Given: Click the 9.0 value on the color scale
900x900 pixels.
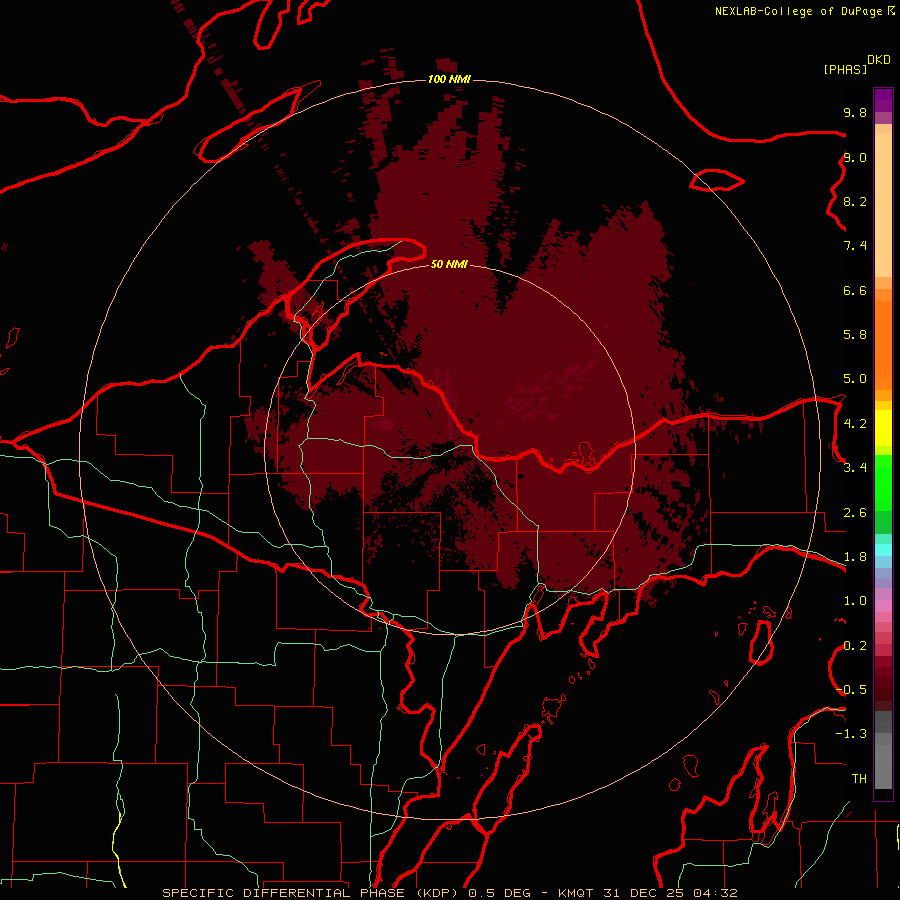Looking at the screenshot, I should [x=855, y=157].
